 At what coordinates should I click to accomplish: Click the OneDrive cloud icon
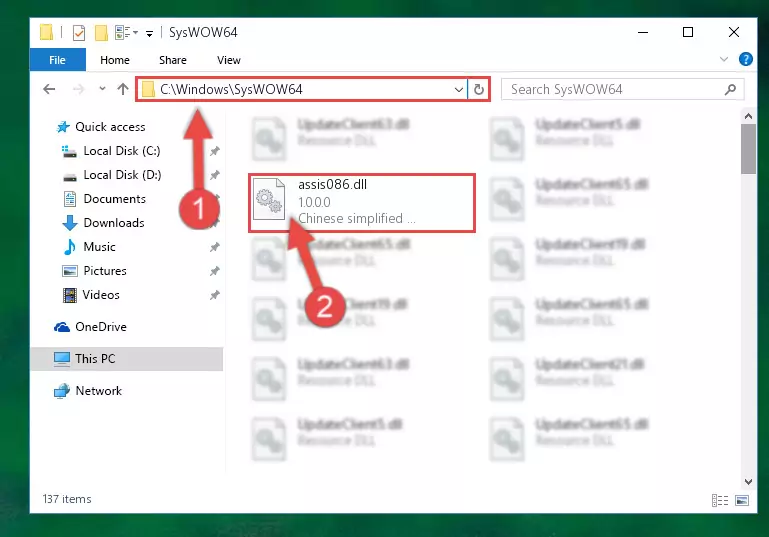[x=62, y=327]
